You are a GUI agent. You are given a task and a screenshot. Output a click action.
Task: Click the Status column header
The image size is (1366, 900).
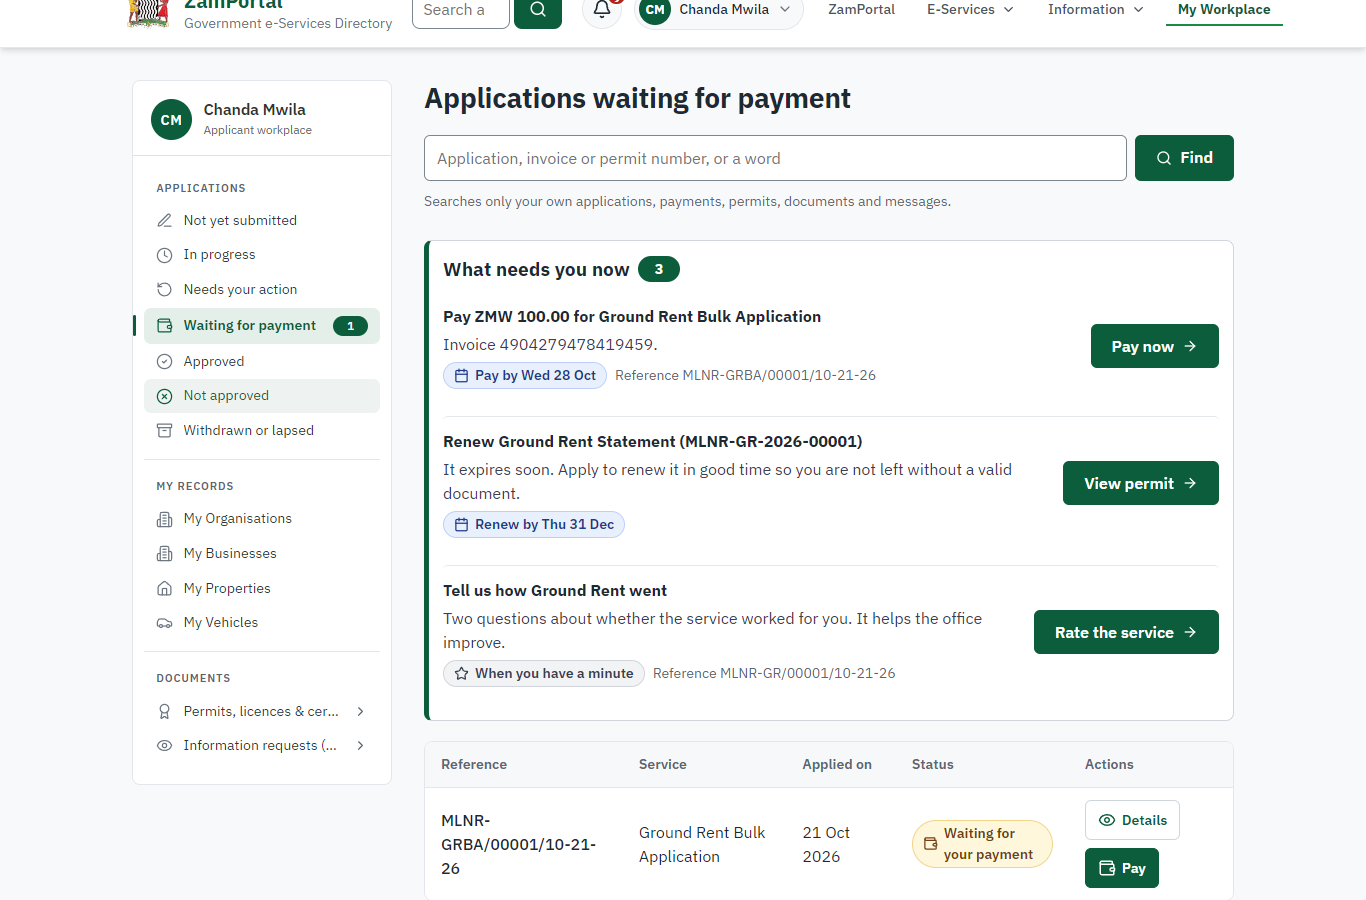point(933,764)
